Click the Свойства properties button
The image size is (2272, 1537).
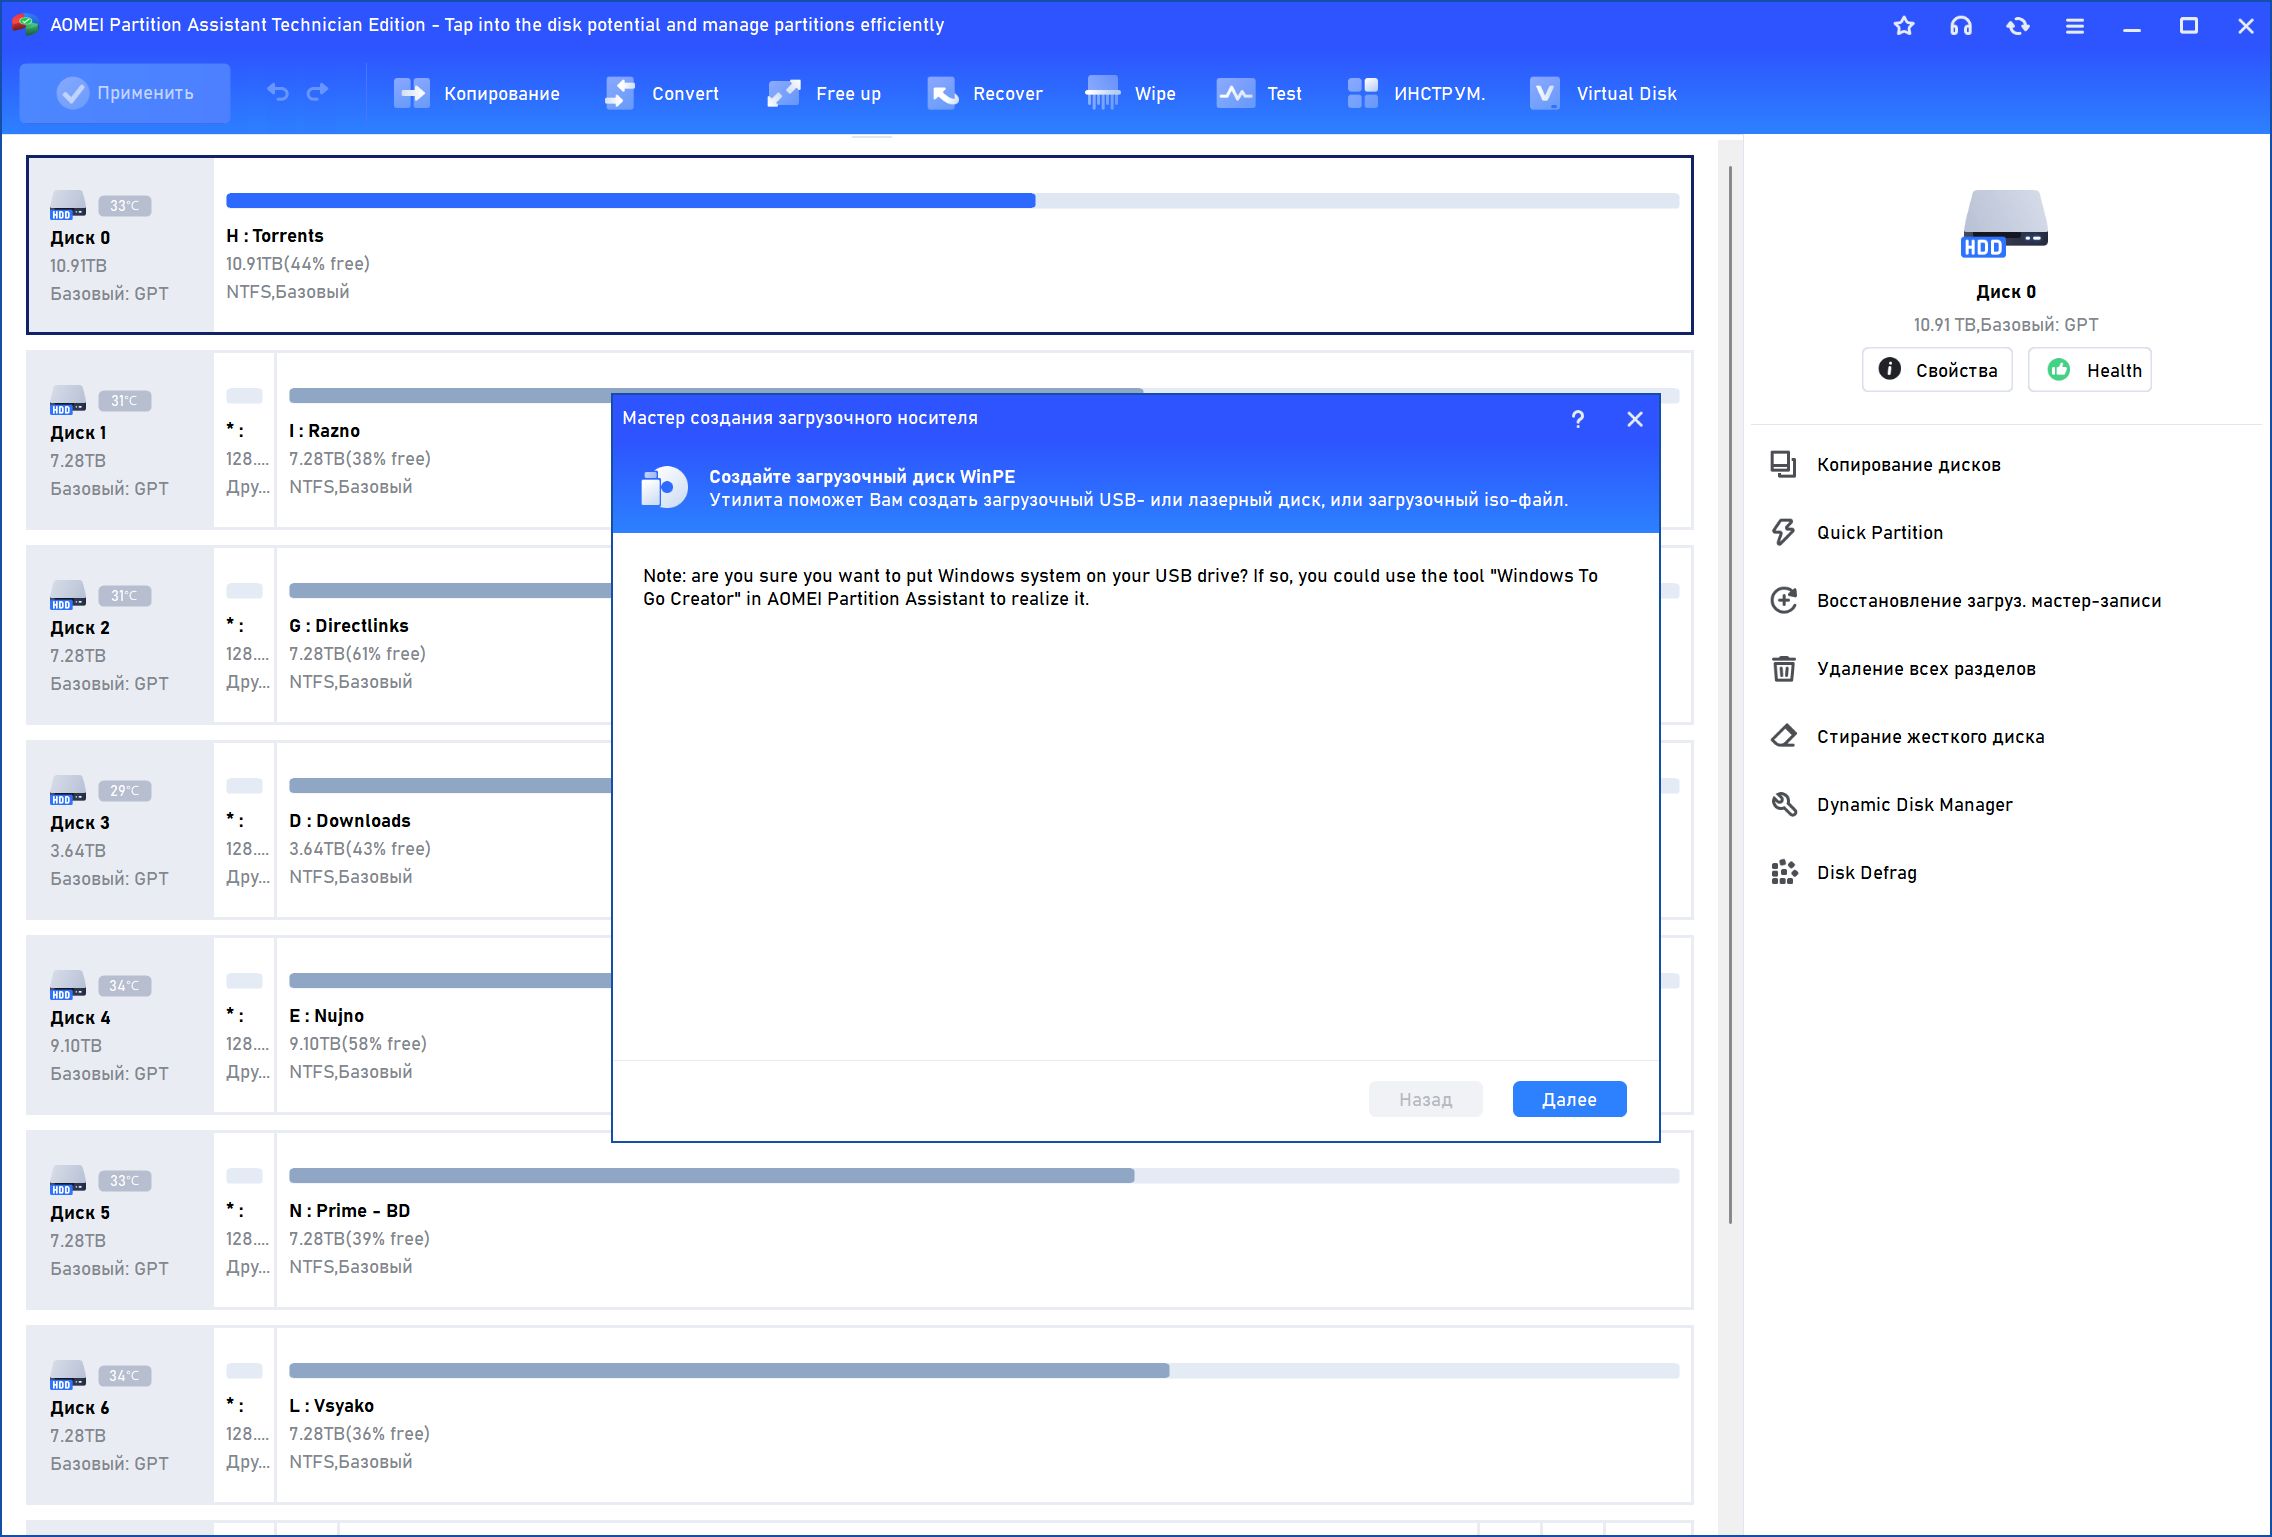[x=1937, y=371]
